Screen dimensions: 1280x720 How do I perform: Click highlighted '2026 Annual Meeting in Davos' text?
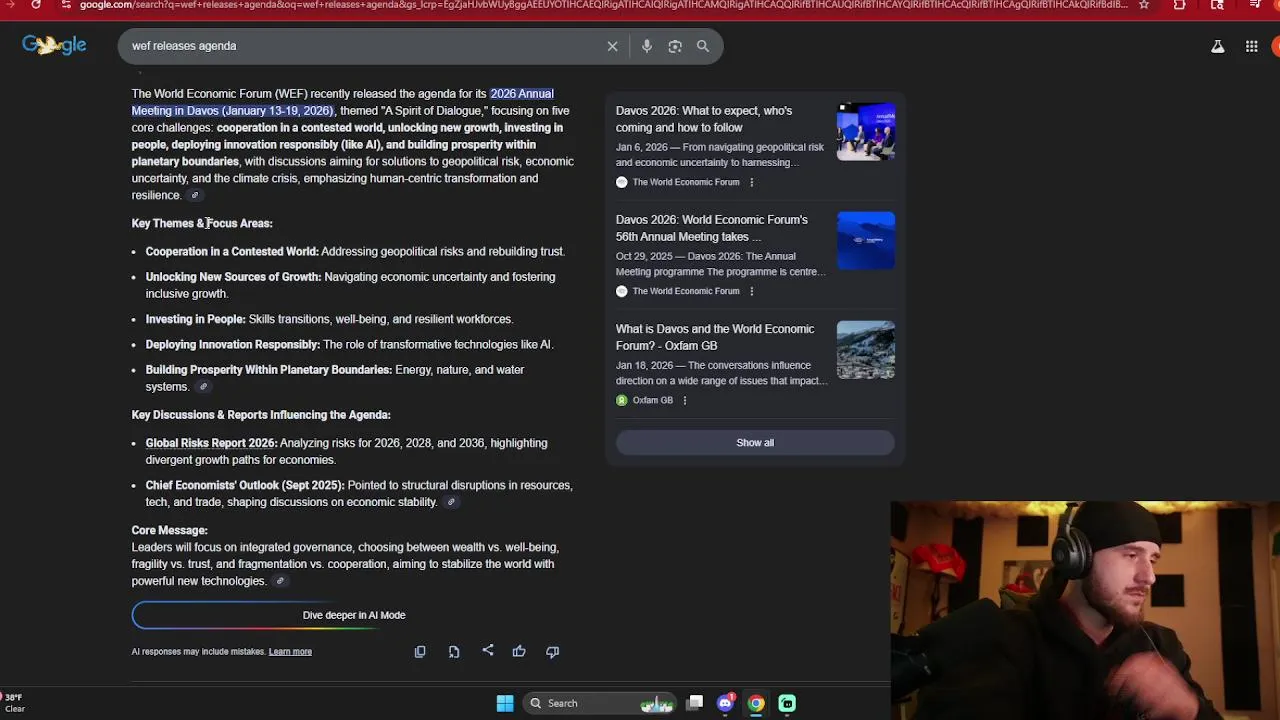[x=343, y=102]
